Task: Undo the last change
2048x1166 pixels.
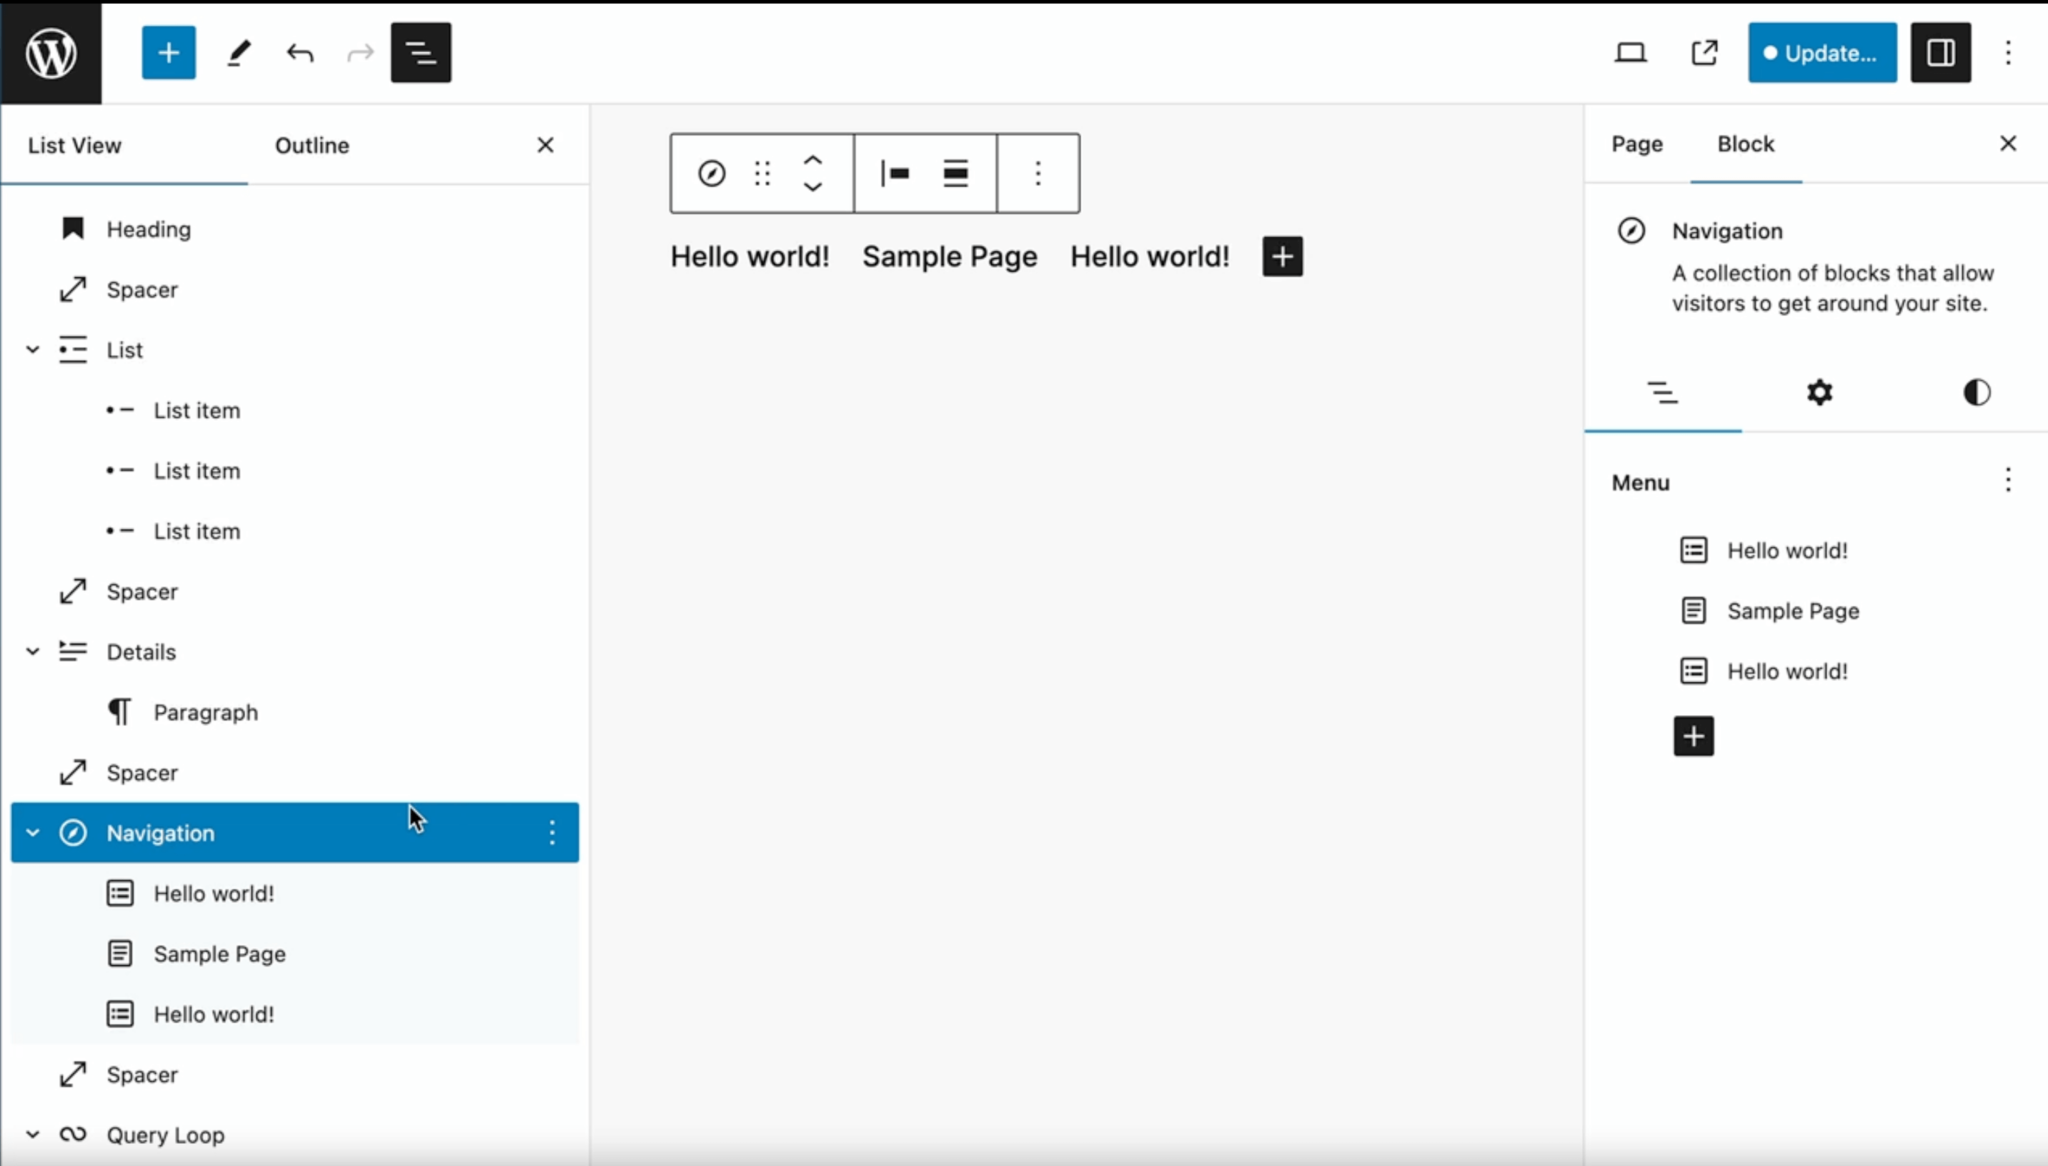Action: coord(300,52)
